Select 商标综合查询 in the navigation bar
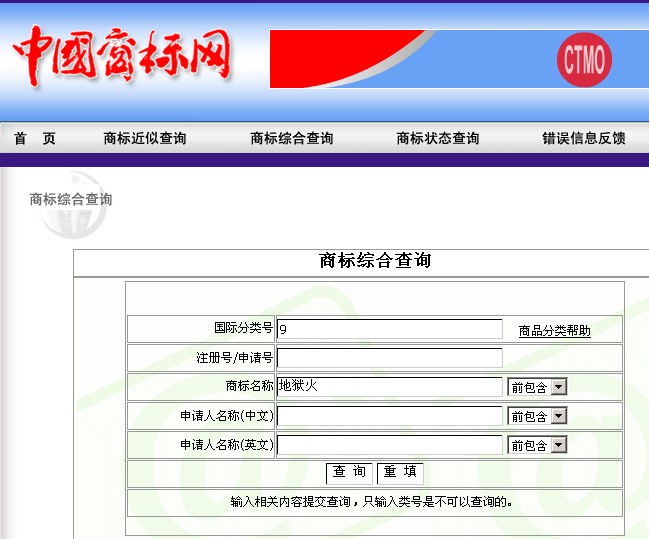The height and width of the screenshot is (539, 649). 291,139
